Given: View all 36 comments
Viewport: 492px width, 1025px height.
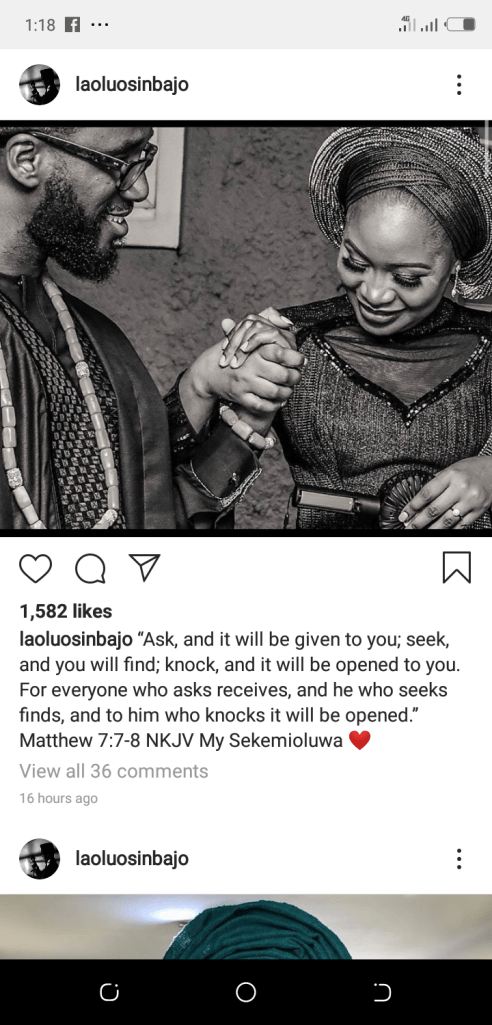Looking at the screenshot, I should [114, 771].
